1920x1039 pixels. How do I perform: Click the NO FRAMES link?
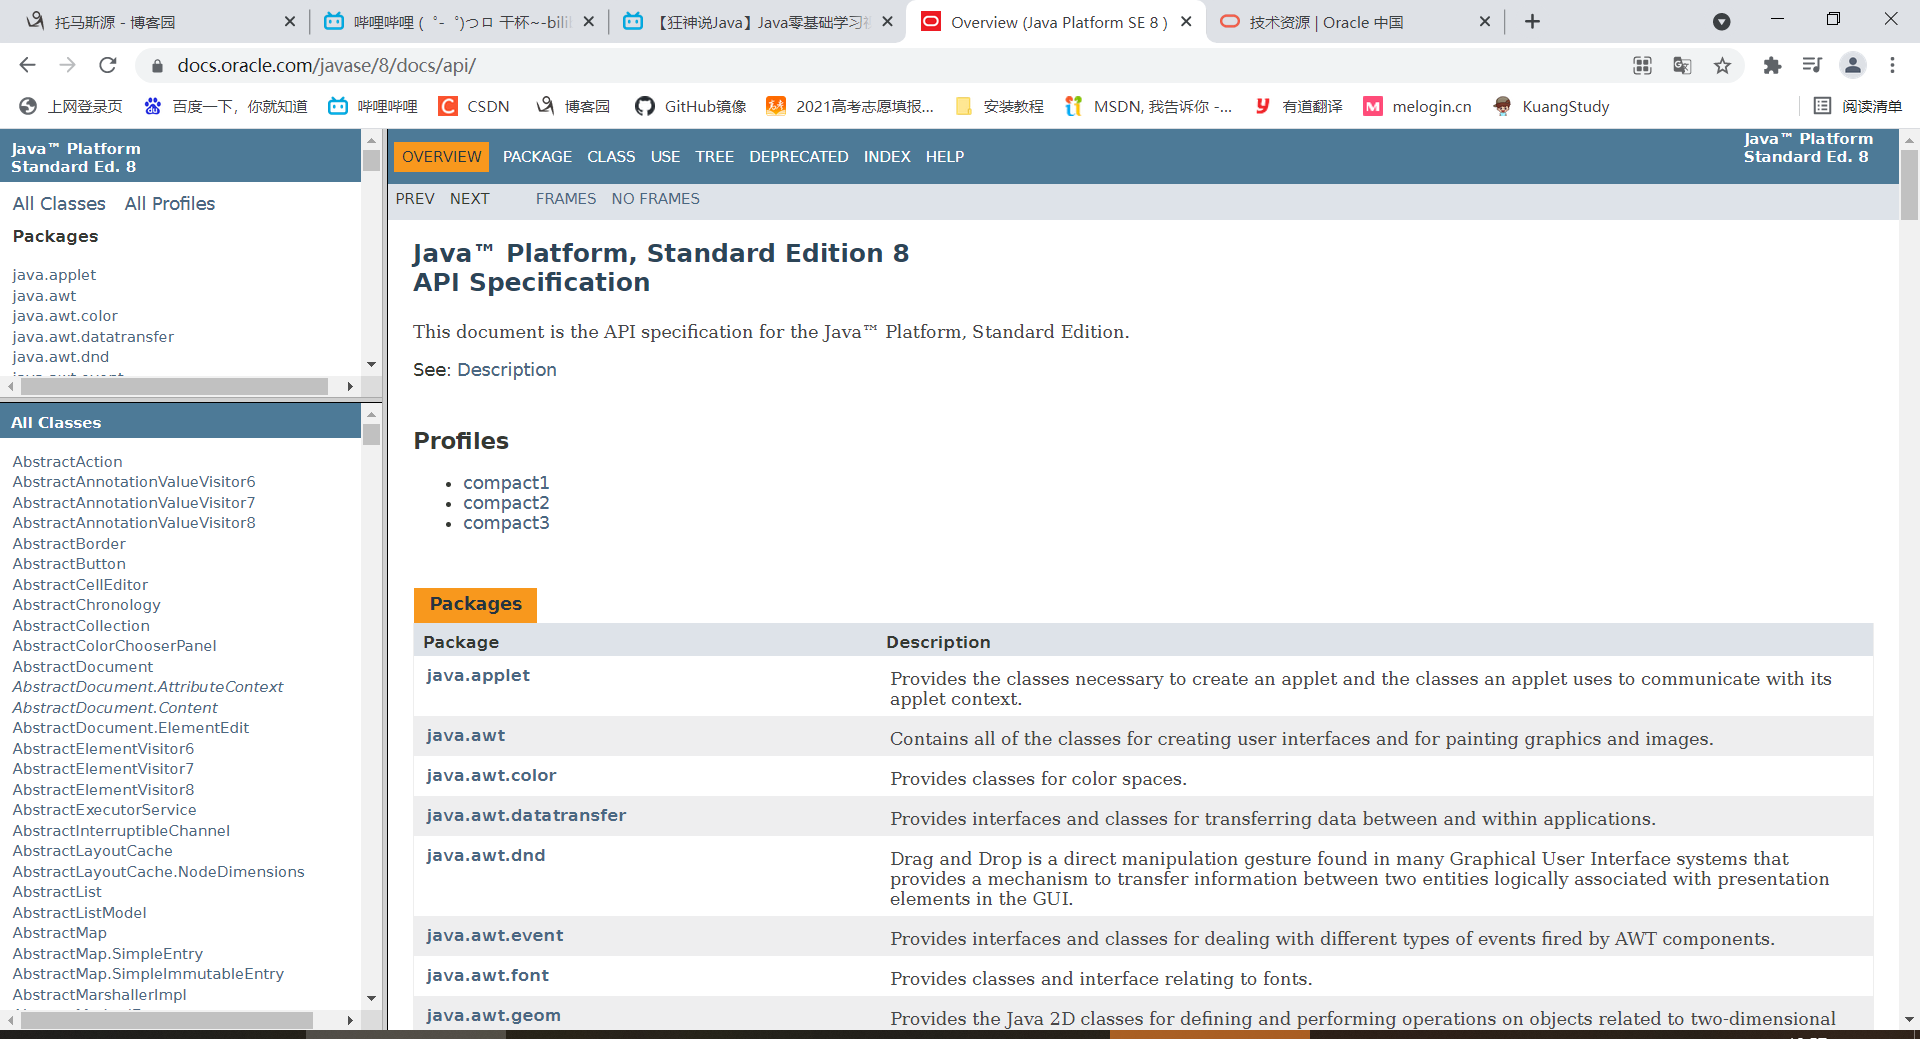click(x=655, y=198)
